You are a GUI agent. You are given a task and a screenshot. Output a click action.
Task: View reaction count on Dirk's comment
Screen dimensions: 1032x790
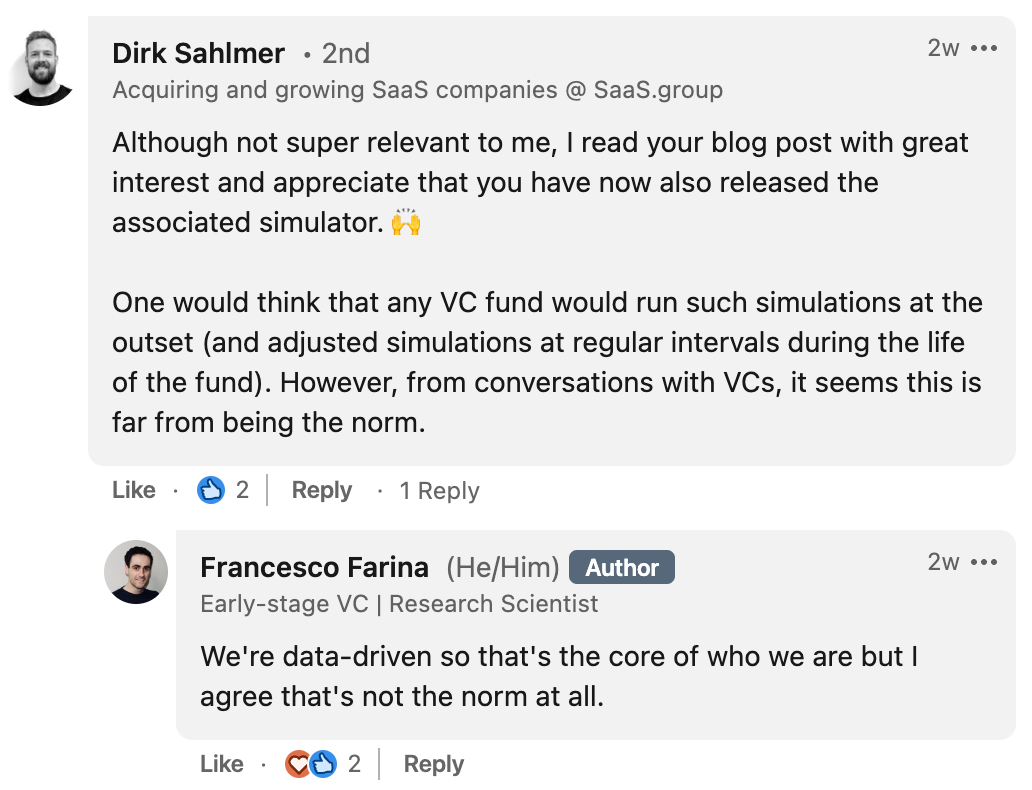click(x=242, y=490)
